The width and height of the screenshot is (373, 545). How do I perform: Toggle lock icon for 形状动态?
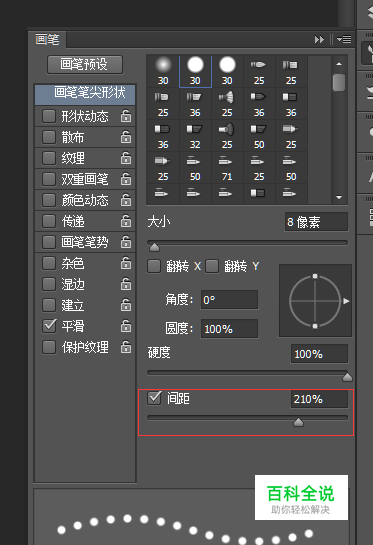point(126,116)
